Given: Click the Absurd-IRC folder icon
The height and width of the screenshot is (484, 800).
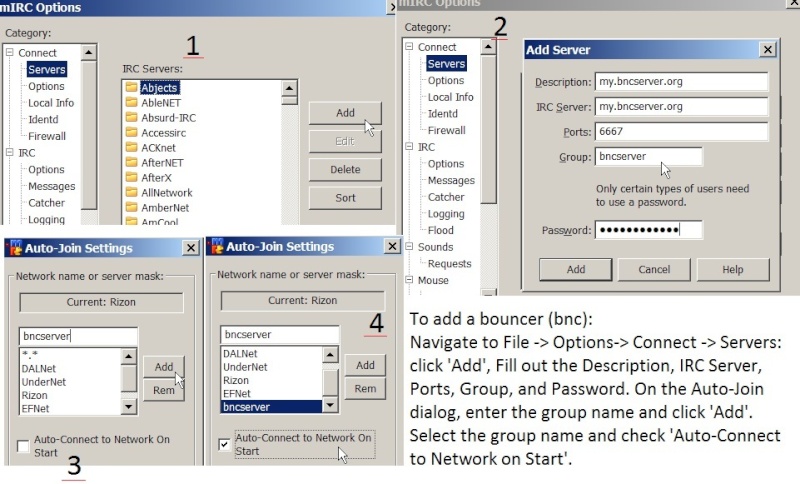Looking at the screenshot, I should (x=132, y=117).
